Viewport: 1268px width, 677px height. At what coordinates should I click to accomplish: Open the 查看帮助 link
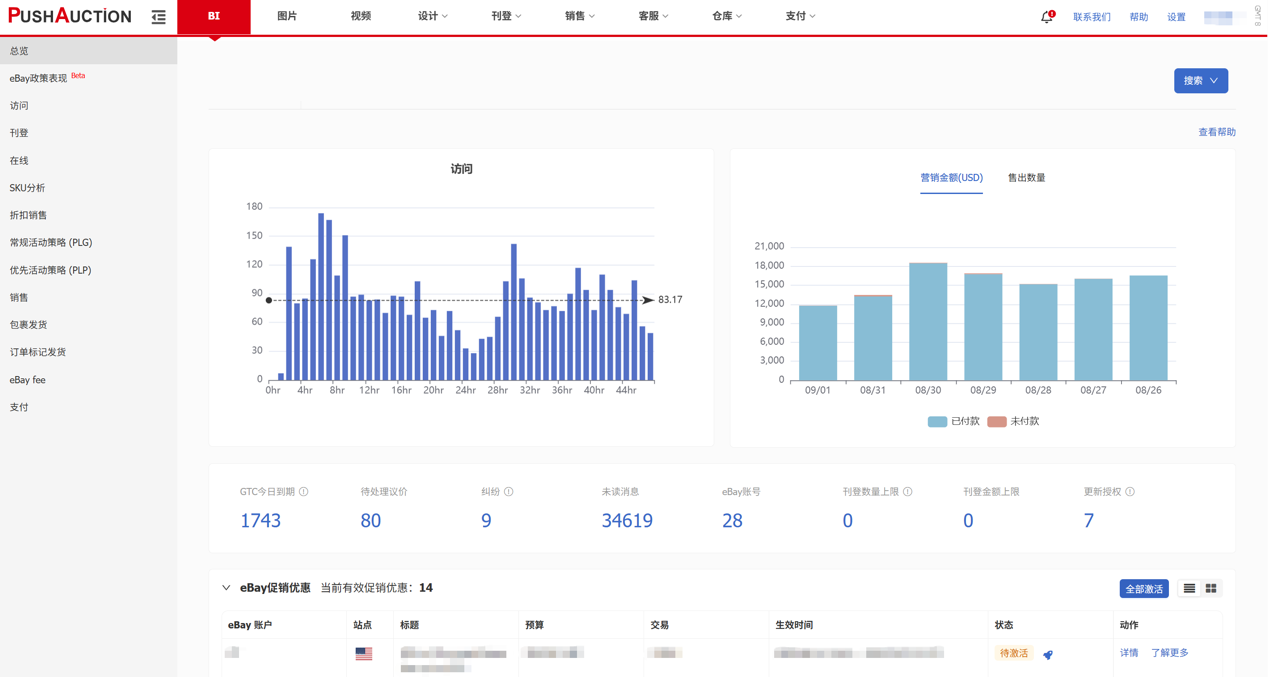click(1216, 132)
